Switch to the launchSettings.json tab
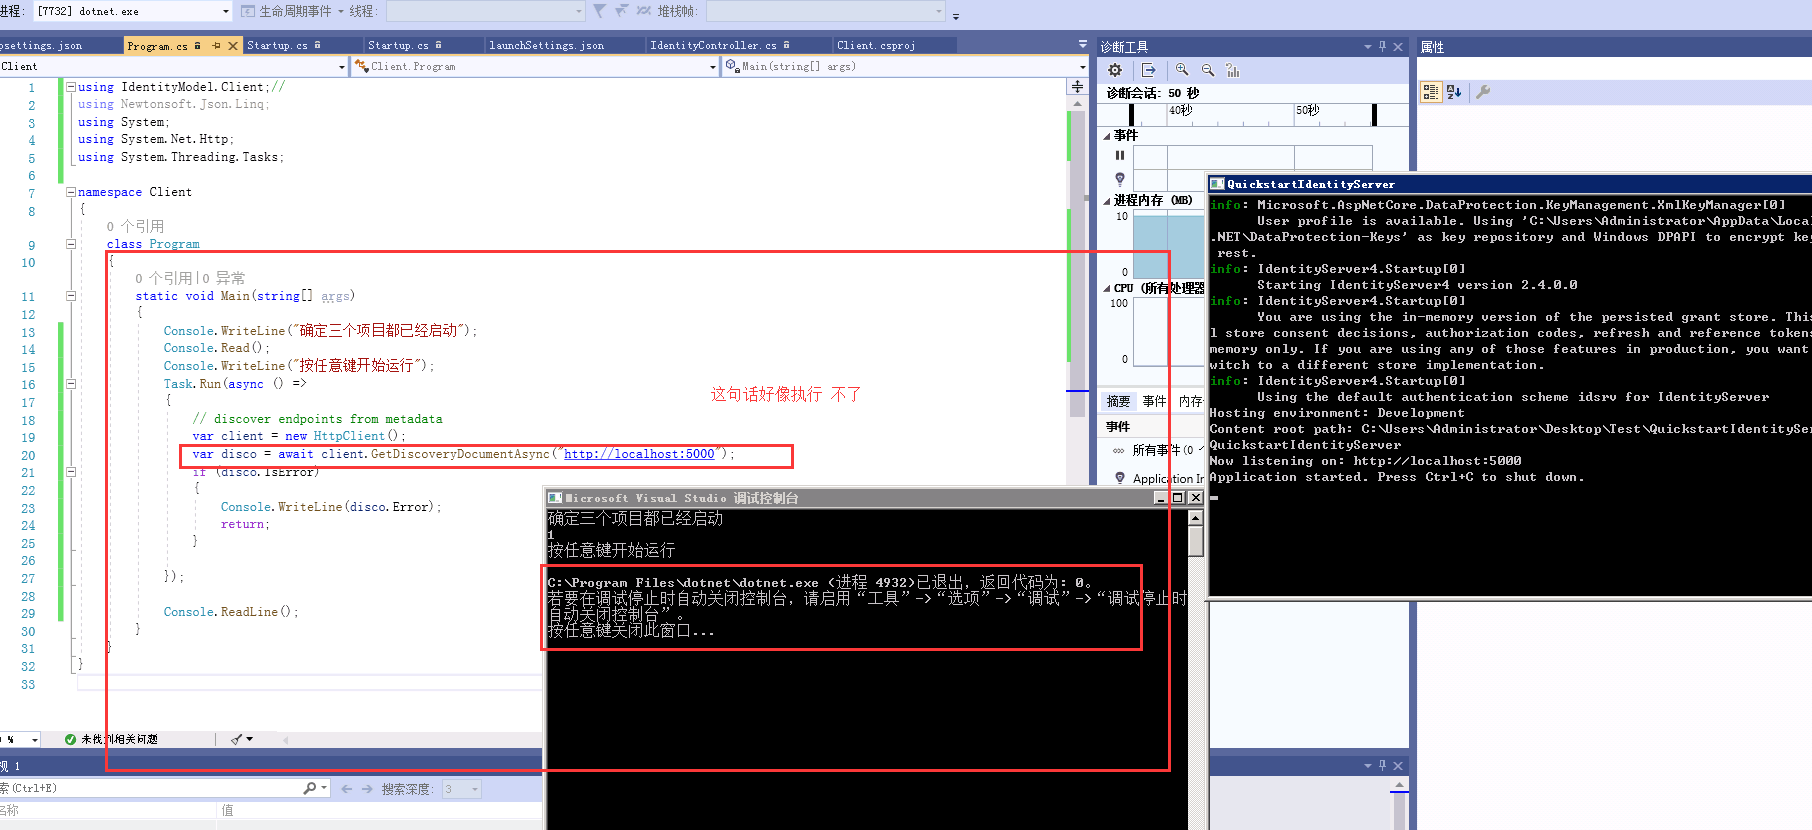The image size is (1812, 830). coord(546,46)
